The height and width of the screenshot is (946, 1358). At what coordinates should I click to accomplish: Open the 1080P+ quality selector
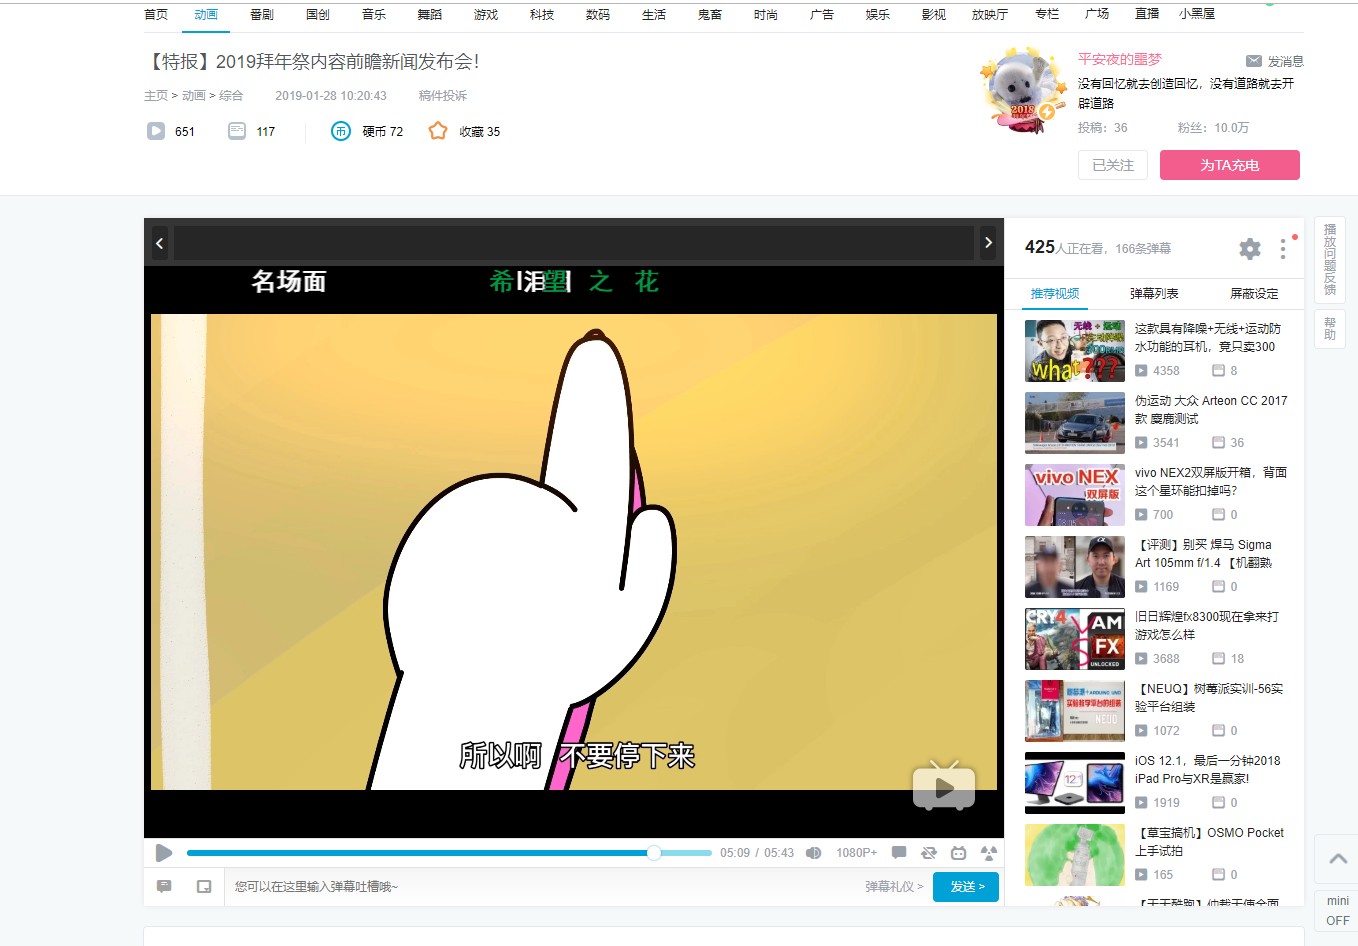pyautogui.click(x=857, y=853)
